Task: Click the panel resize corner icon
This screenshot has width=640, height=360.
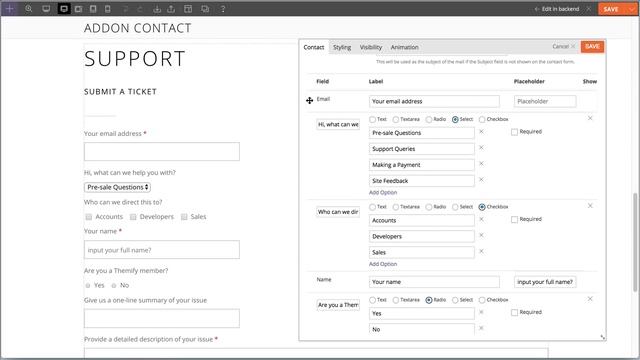Action: (x=602, y=337)
